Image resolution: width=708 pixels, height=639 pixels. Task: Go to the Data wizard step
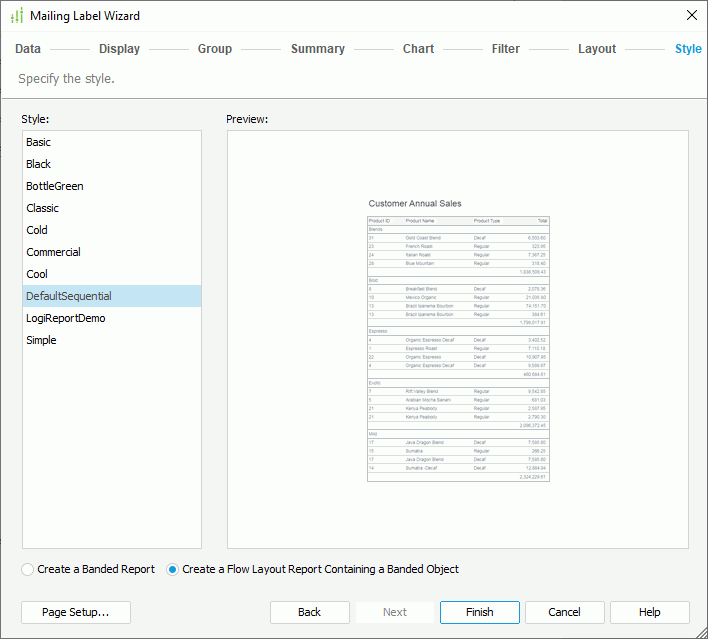click(x=28, y=49)
